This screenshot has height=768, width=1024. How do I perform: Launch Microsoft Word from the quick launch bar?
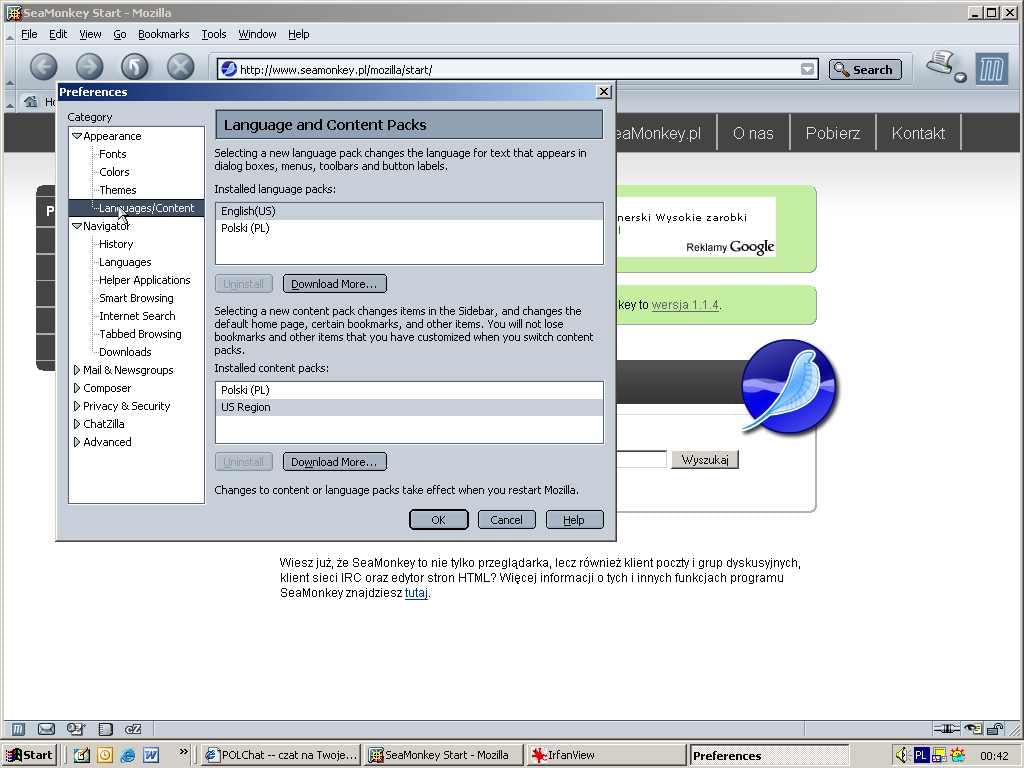coord(151,755)
